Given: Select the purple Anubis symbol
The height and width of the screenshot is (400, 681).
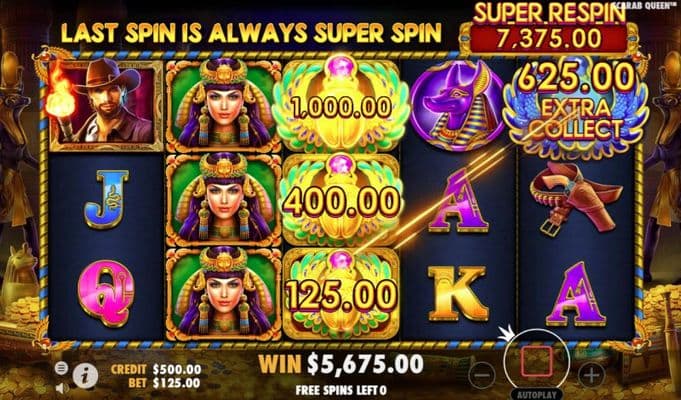Looking at the screenshot, I should [x=456, y=106].
